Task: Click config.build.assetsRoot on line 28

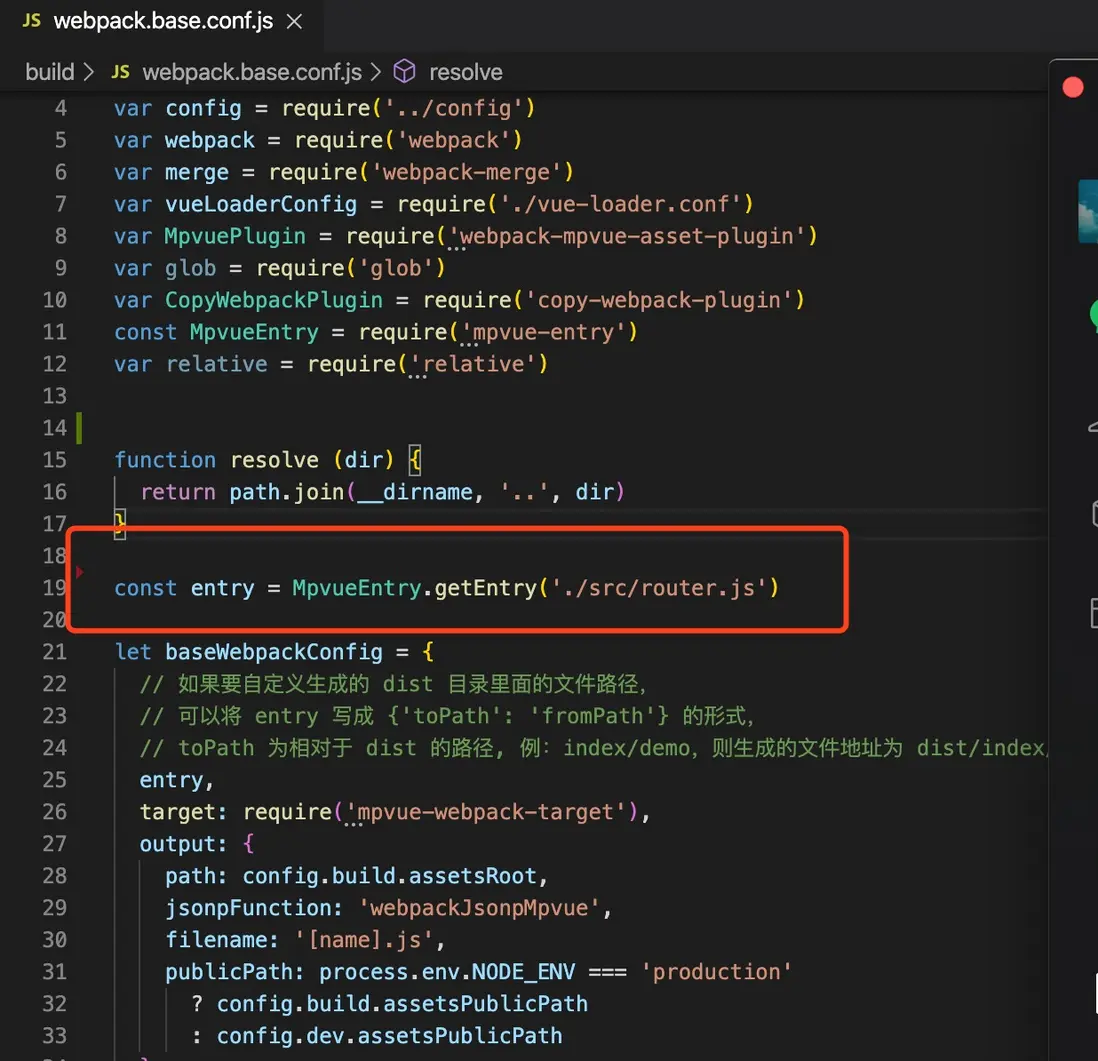Action: click(389, 876)
